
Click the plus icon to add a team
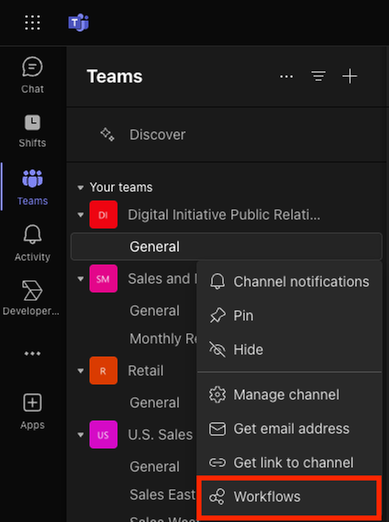click(x=350, y=76)
